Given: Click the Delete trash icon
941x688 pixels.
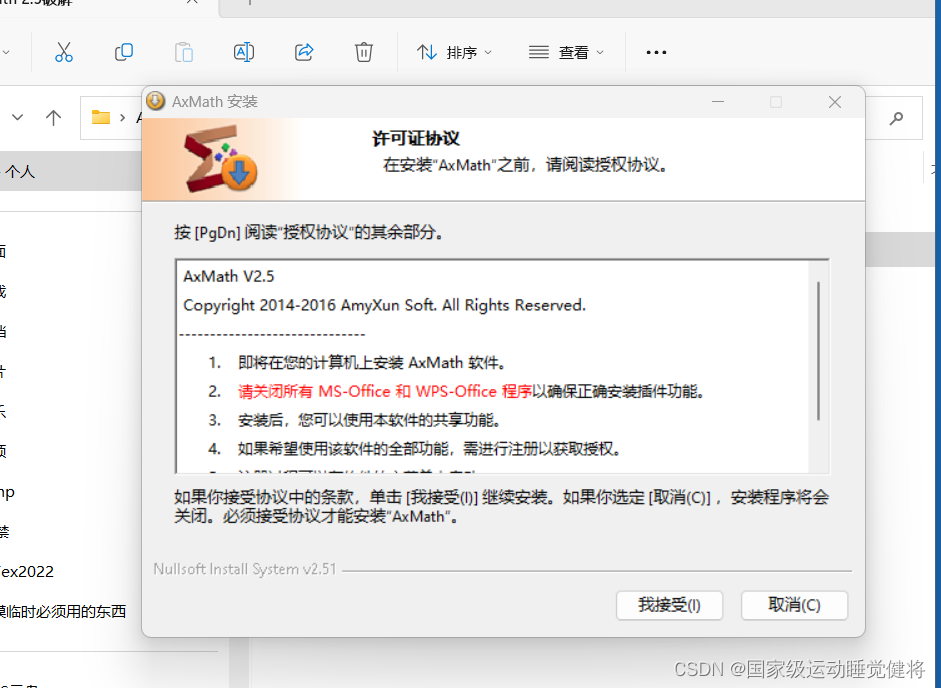Looking at the screenshot, I should pos(364,52).
